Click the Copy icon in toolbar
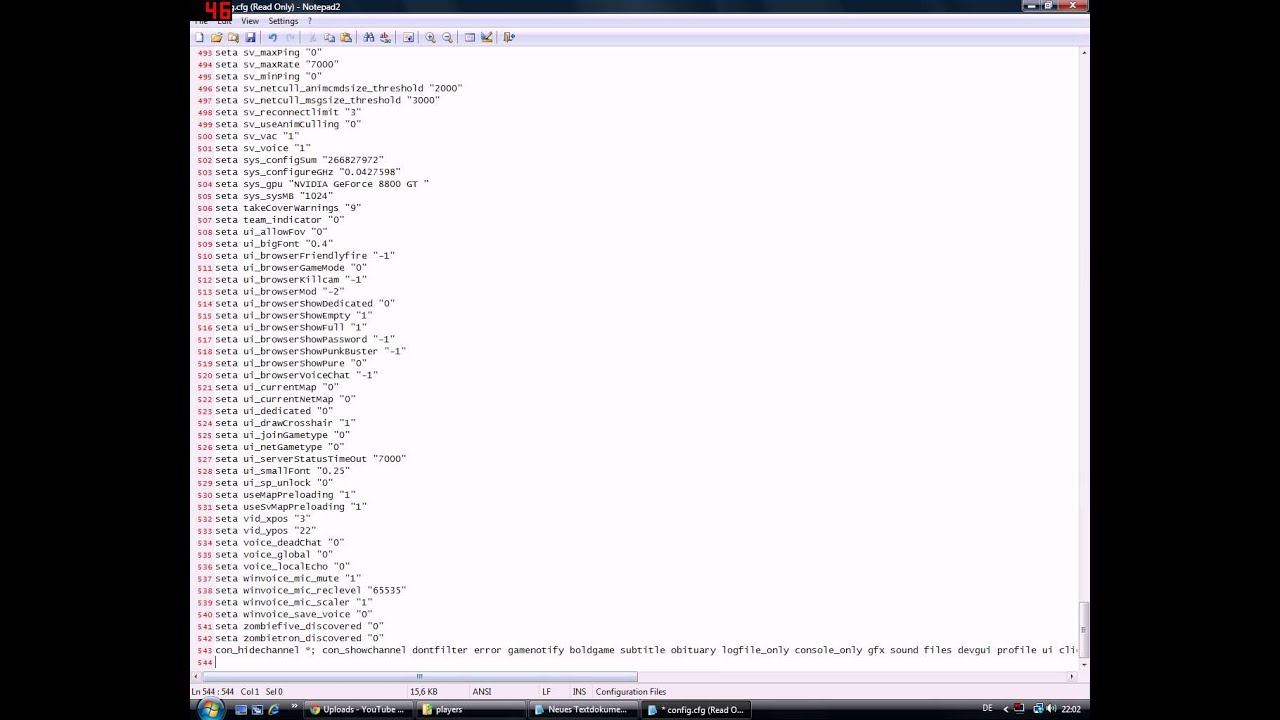Screen dimensions: 1280x720 tap(329, 37)
